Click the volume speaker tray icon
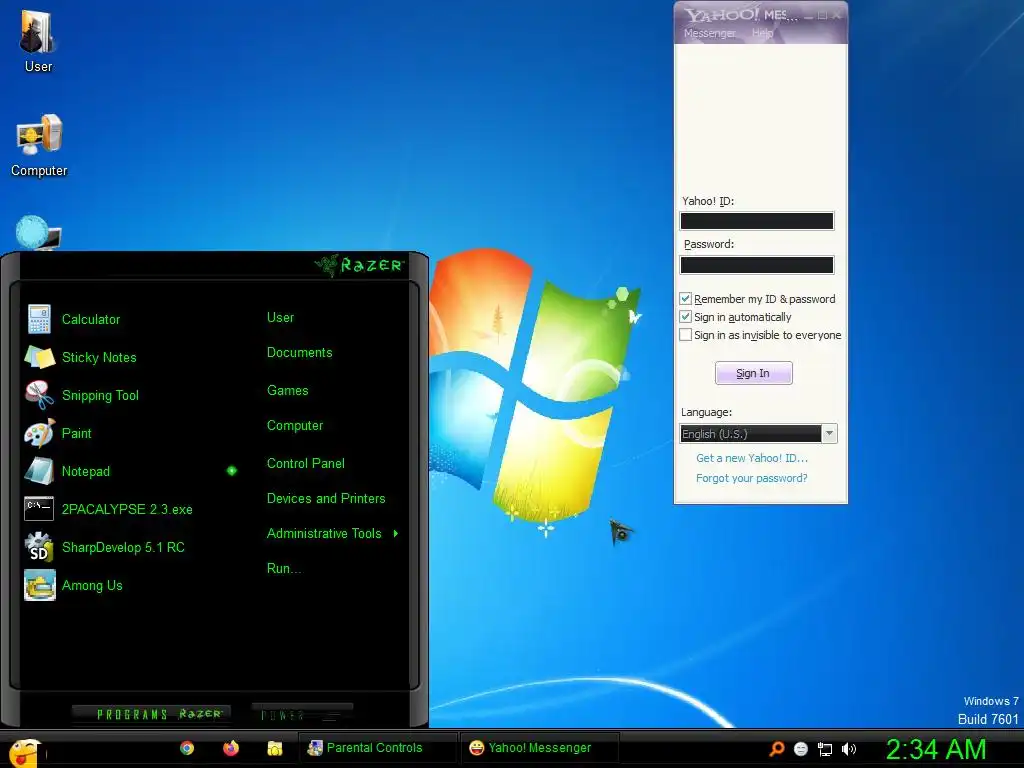The width and height of the screenshot is (1024, 768). tap(848, 749)
